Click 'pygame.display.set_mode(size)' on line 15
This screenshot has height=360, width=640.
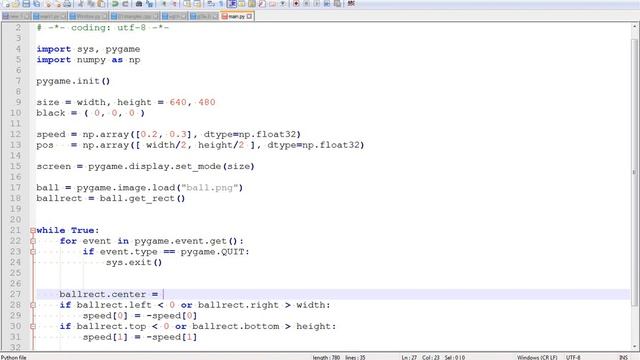pyautogui.click(x=171, y=167)
